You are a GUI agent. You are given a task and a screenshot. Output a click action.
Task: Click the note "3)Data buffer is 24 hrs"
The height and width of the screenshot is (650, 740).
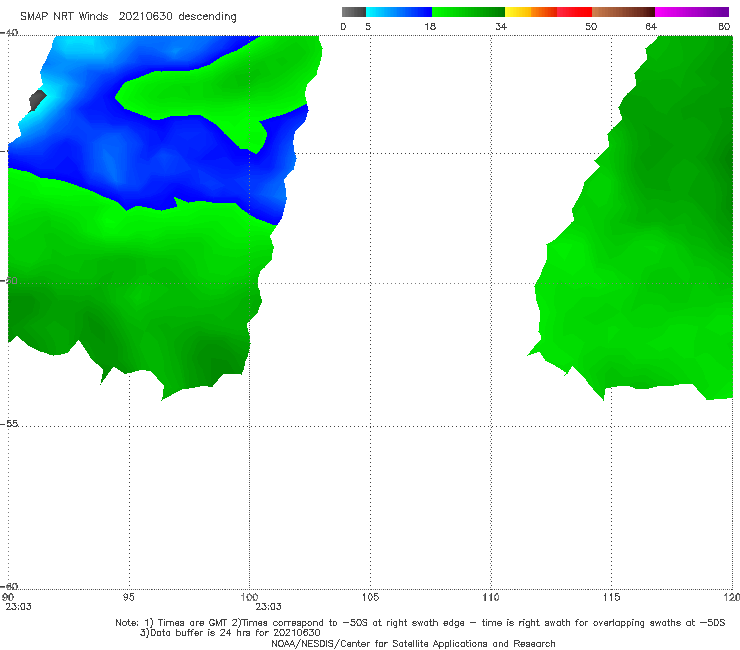230,633
